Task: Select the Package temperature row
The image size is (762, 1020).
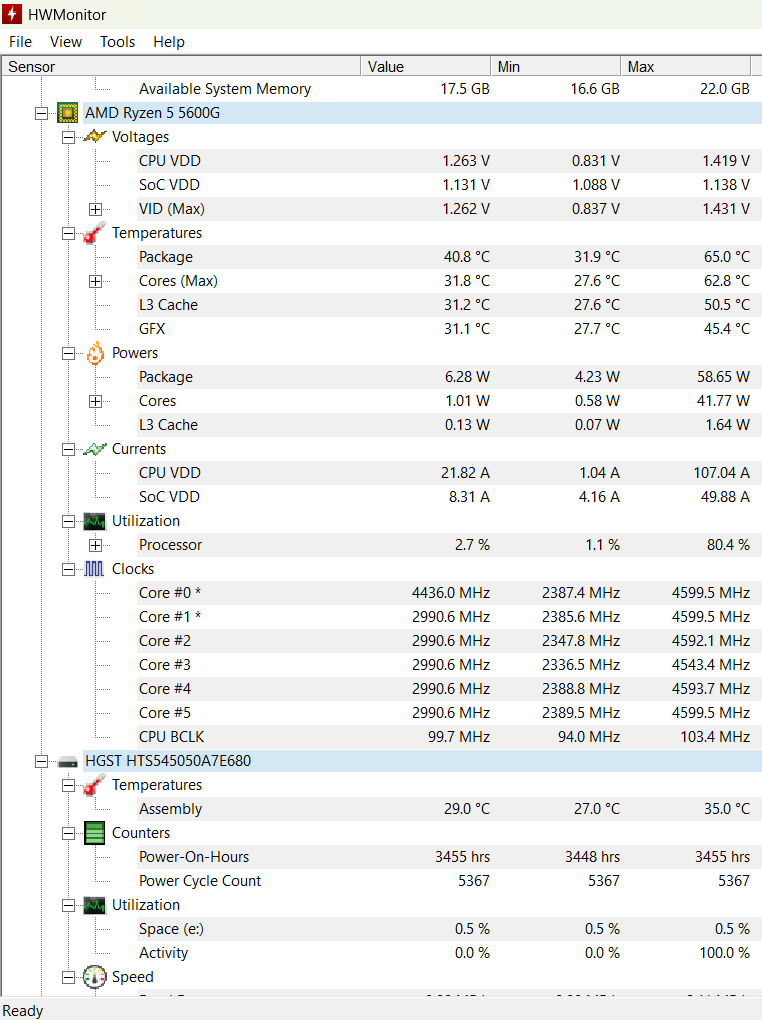Action: 448,257
